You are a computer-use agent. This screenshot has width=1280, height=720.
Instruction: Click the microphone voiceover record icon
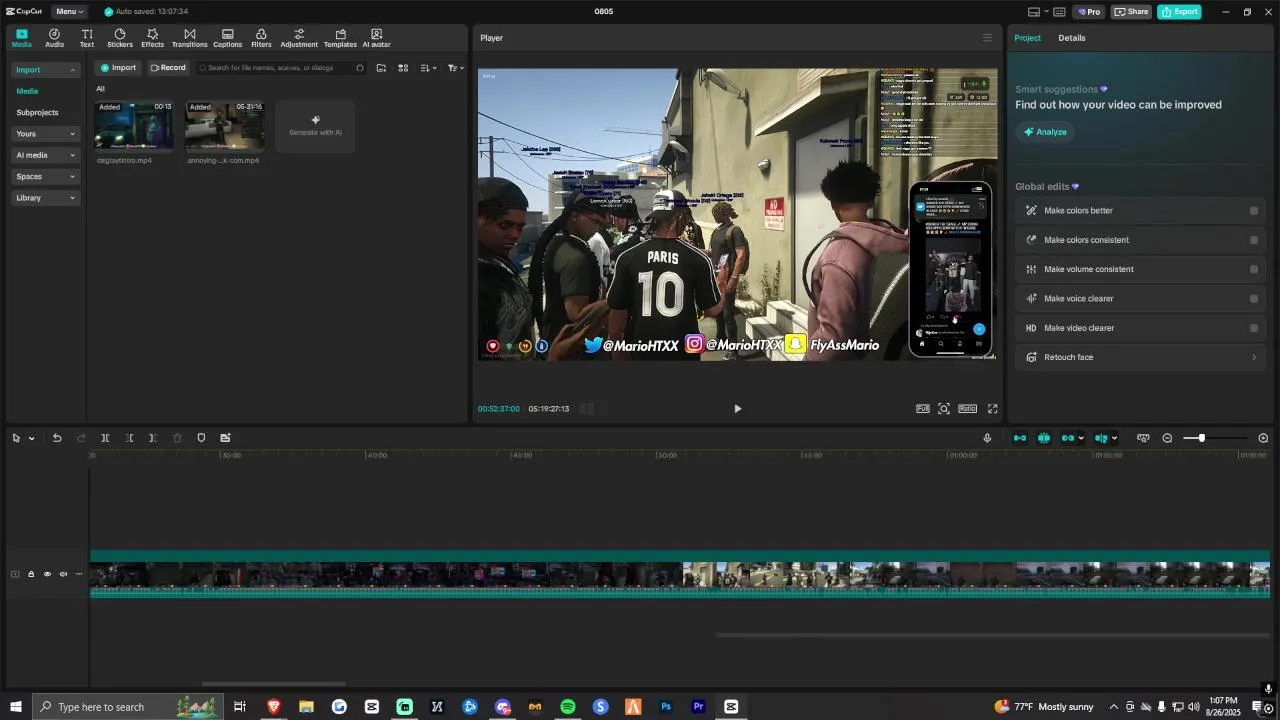tap(987, 438)
